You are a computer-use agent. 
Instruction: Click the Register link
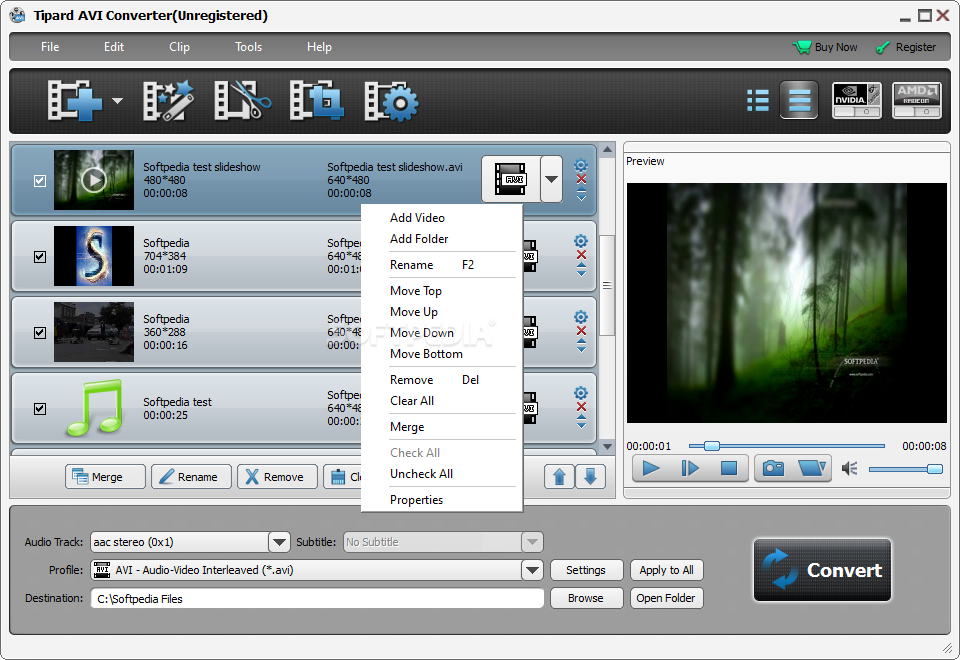point(906,47)
